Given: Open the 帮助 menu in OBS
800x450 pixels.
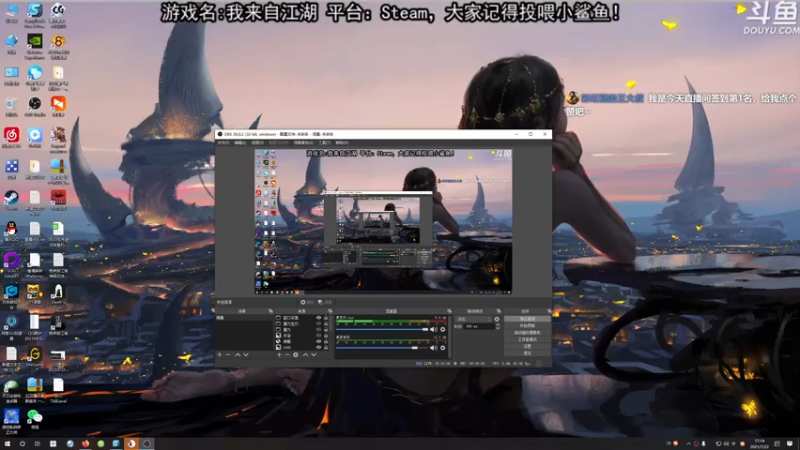Looking at the screenshot, I should 341,143.
